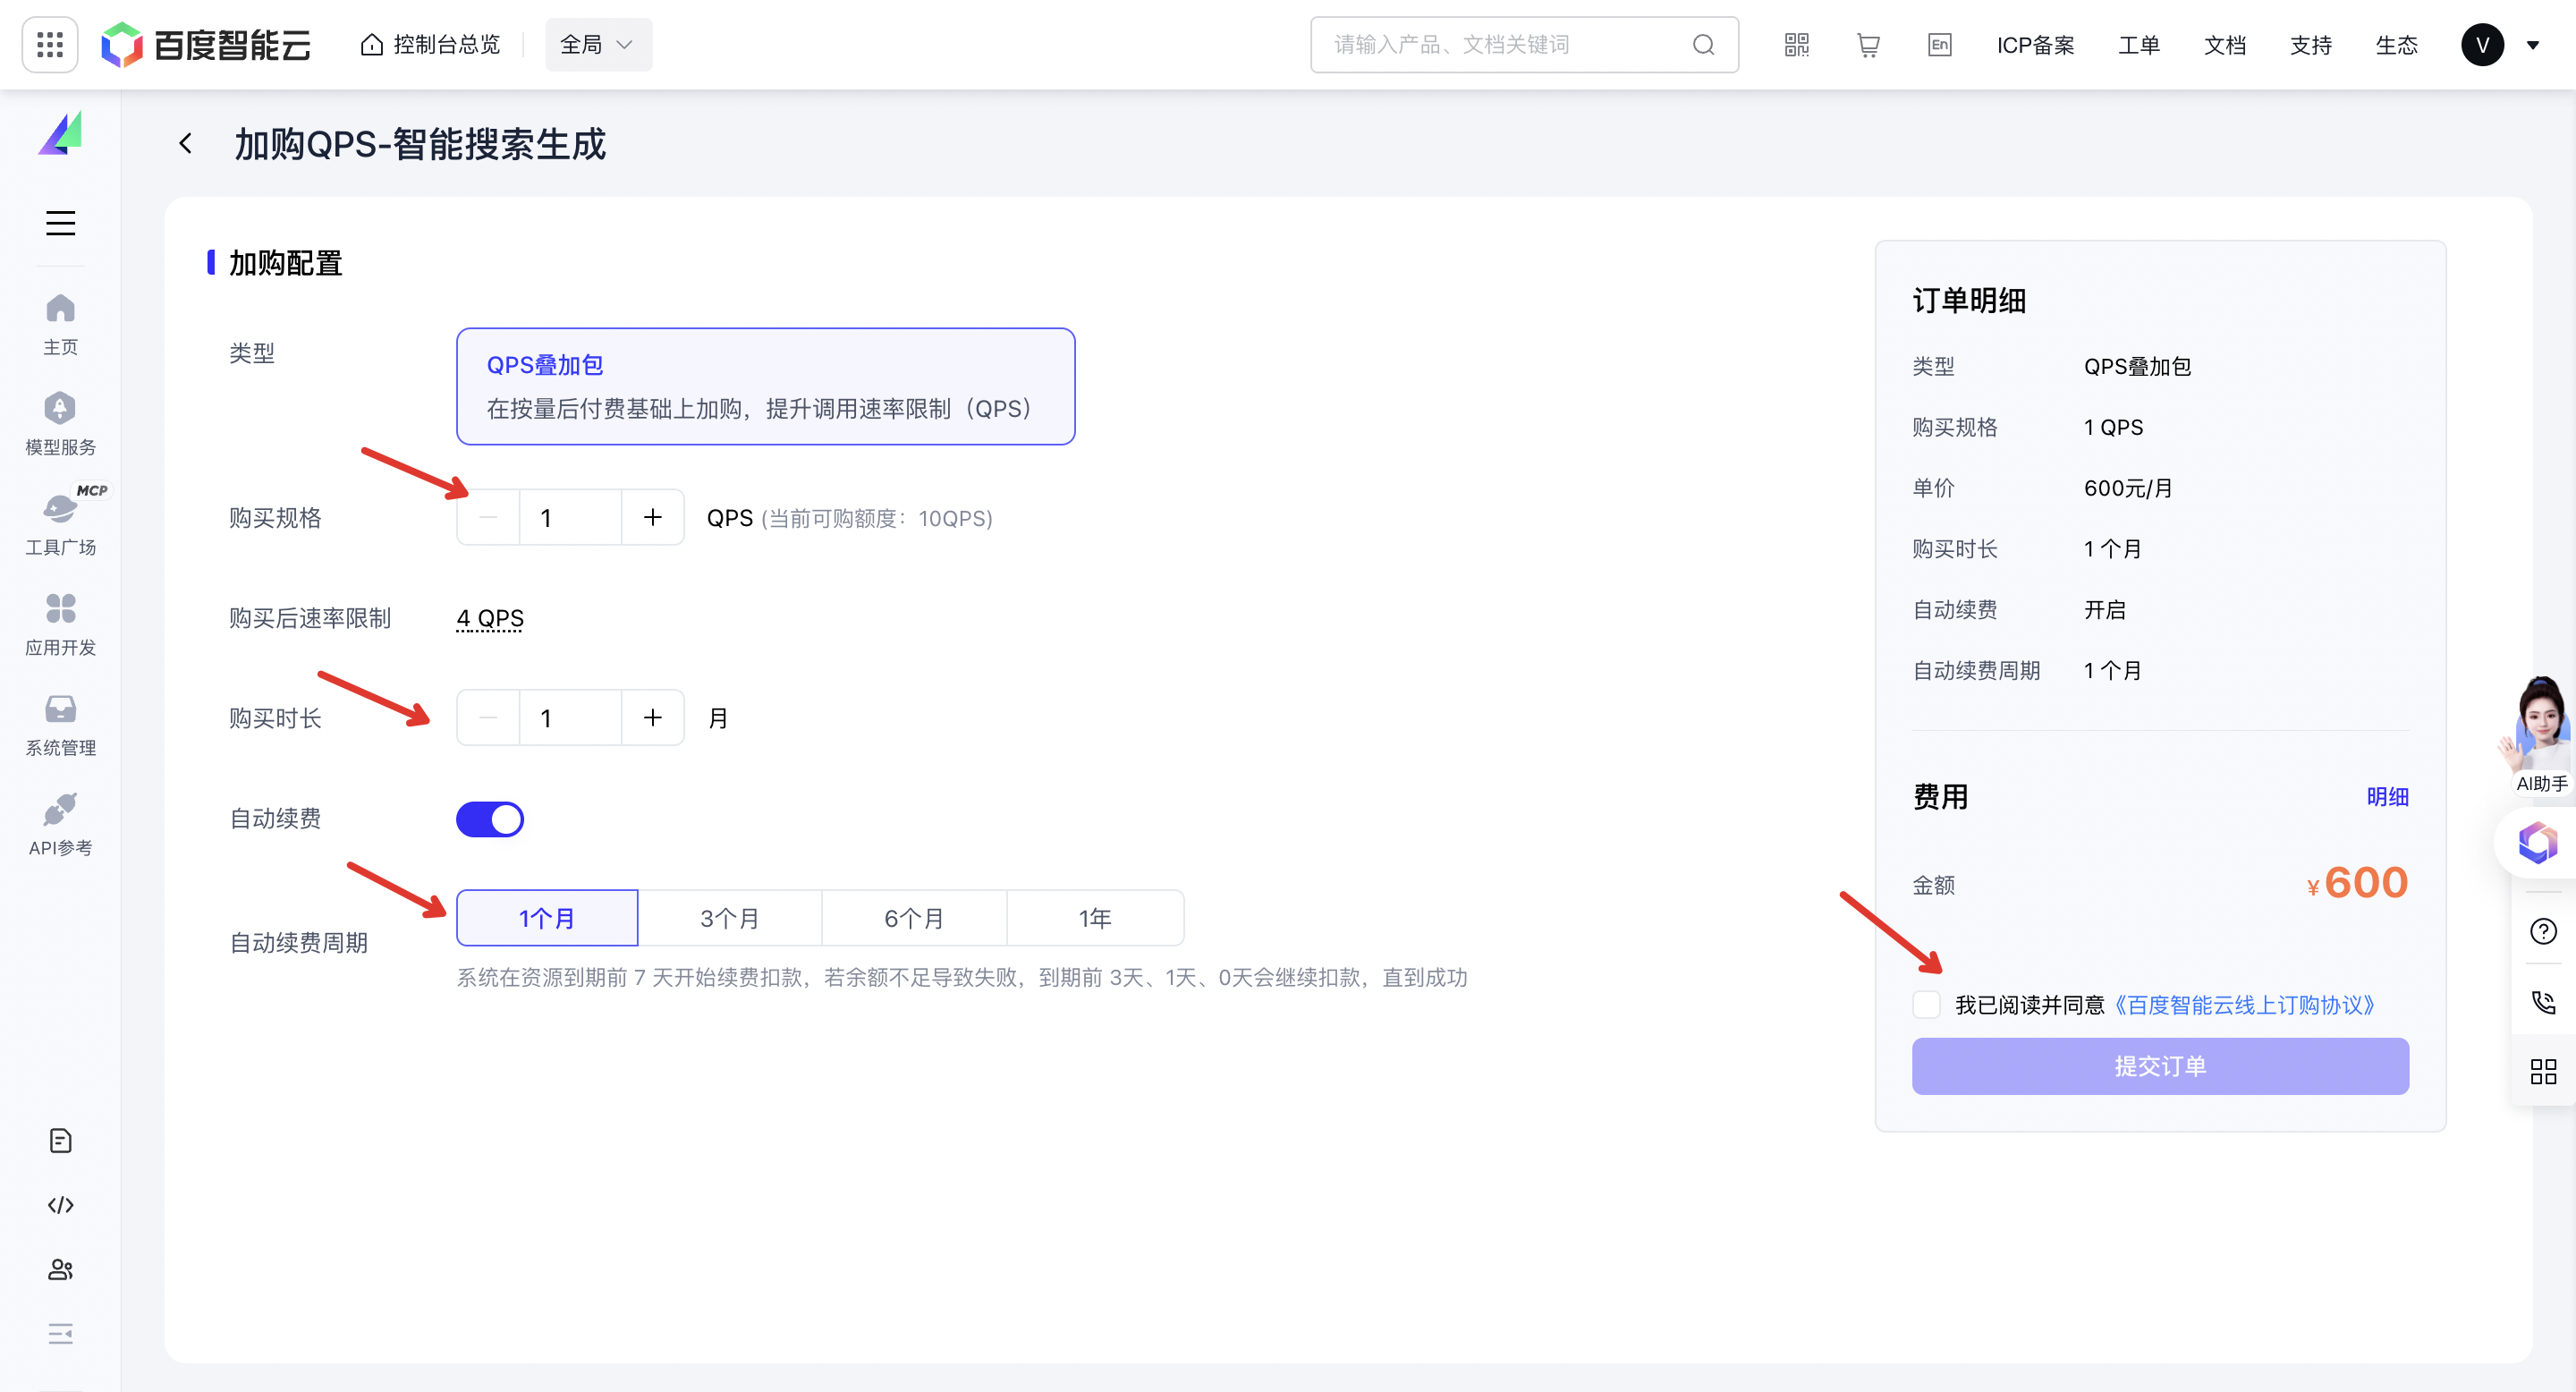The height and width of the screenshot is (1392, 2576).
Task: Open the shopping cart icon
Action: click(1867, 45)
